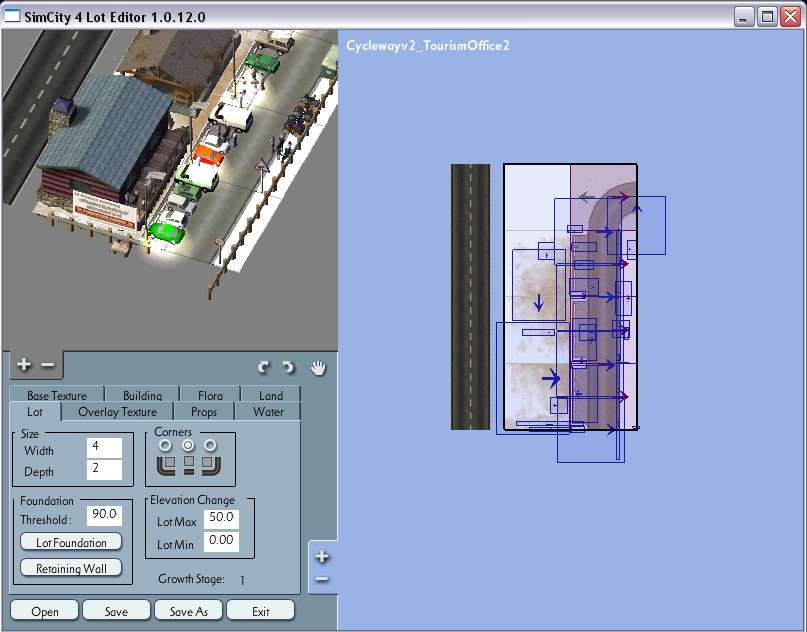
Task: Maximize the Lot Editor window
Action: tap(767, 16)
